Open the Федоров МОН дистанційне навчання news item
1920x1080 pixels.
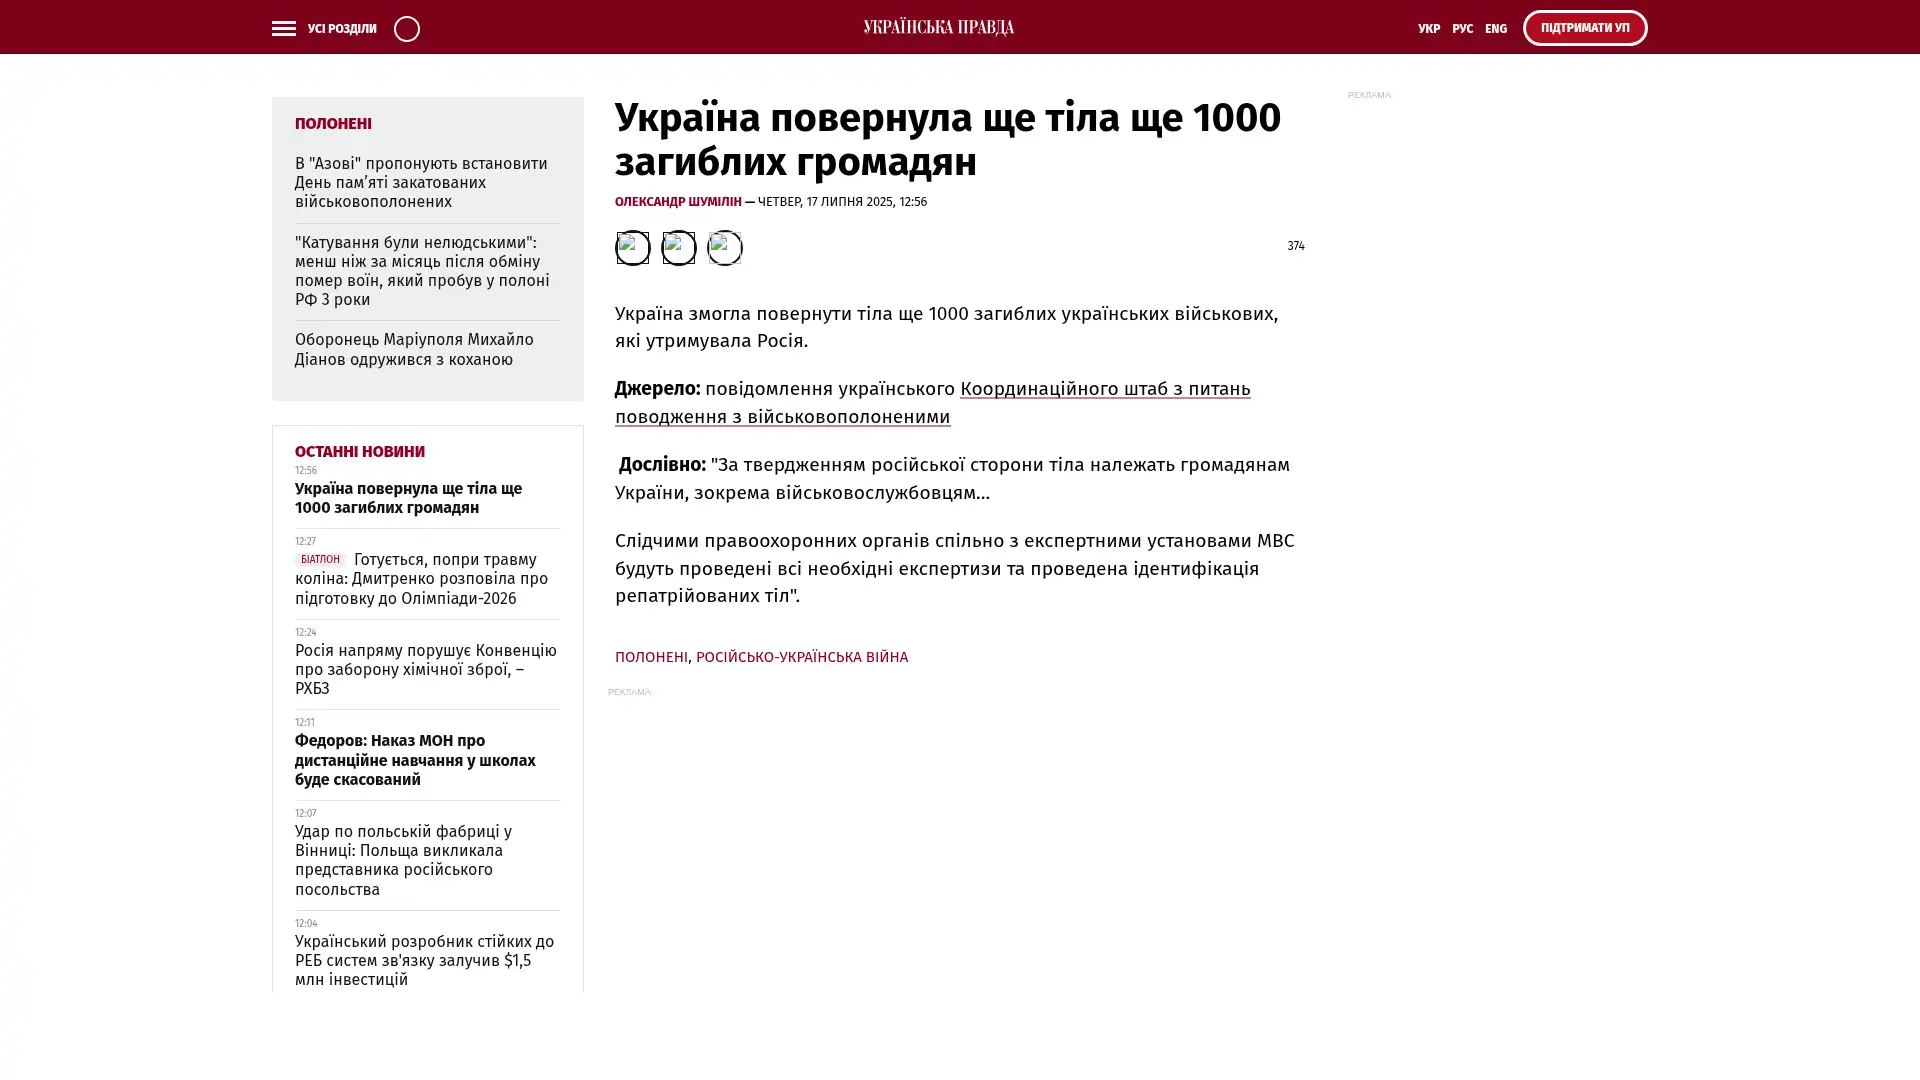pyautogui.click(x=414, y=760)
